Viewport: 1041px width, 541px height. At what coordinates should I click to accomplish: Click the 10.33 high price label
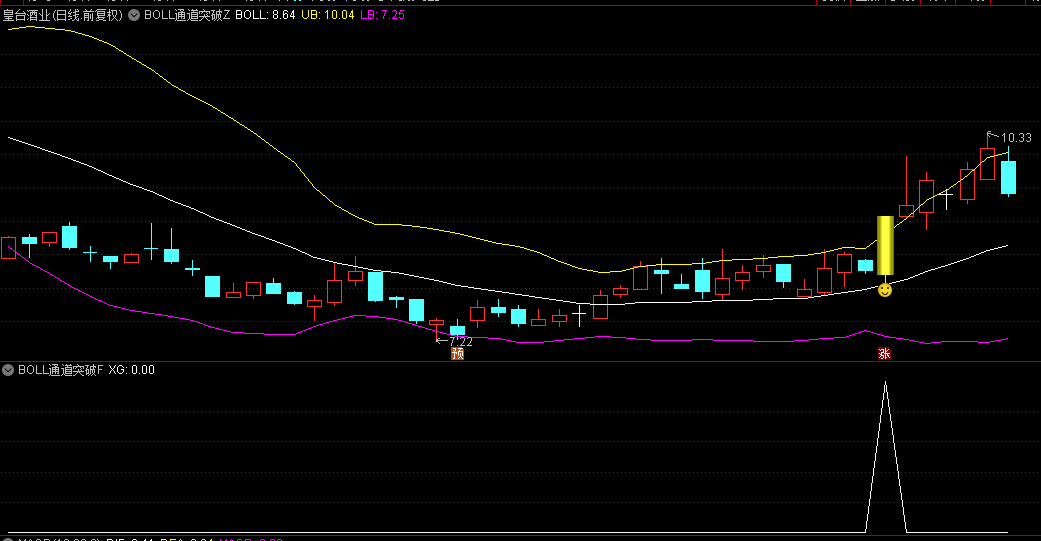pyautogui.click(x=1016, y=138)
